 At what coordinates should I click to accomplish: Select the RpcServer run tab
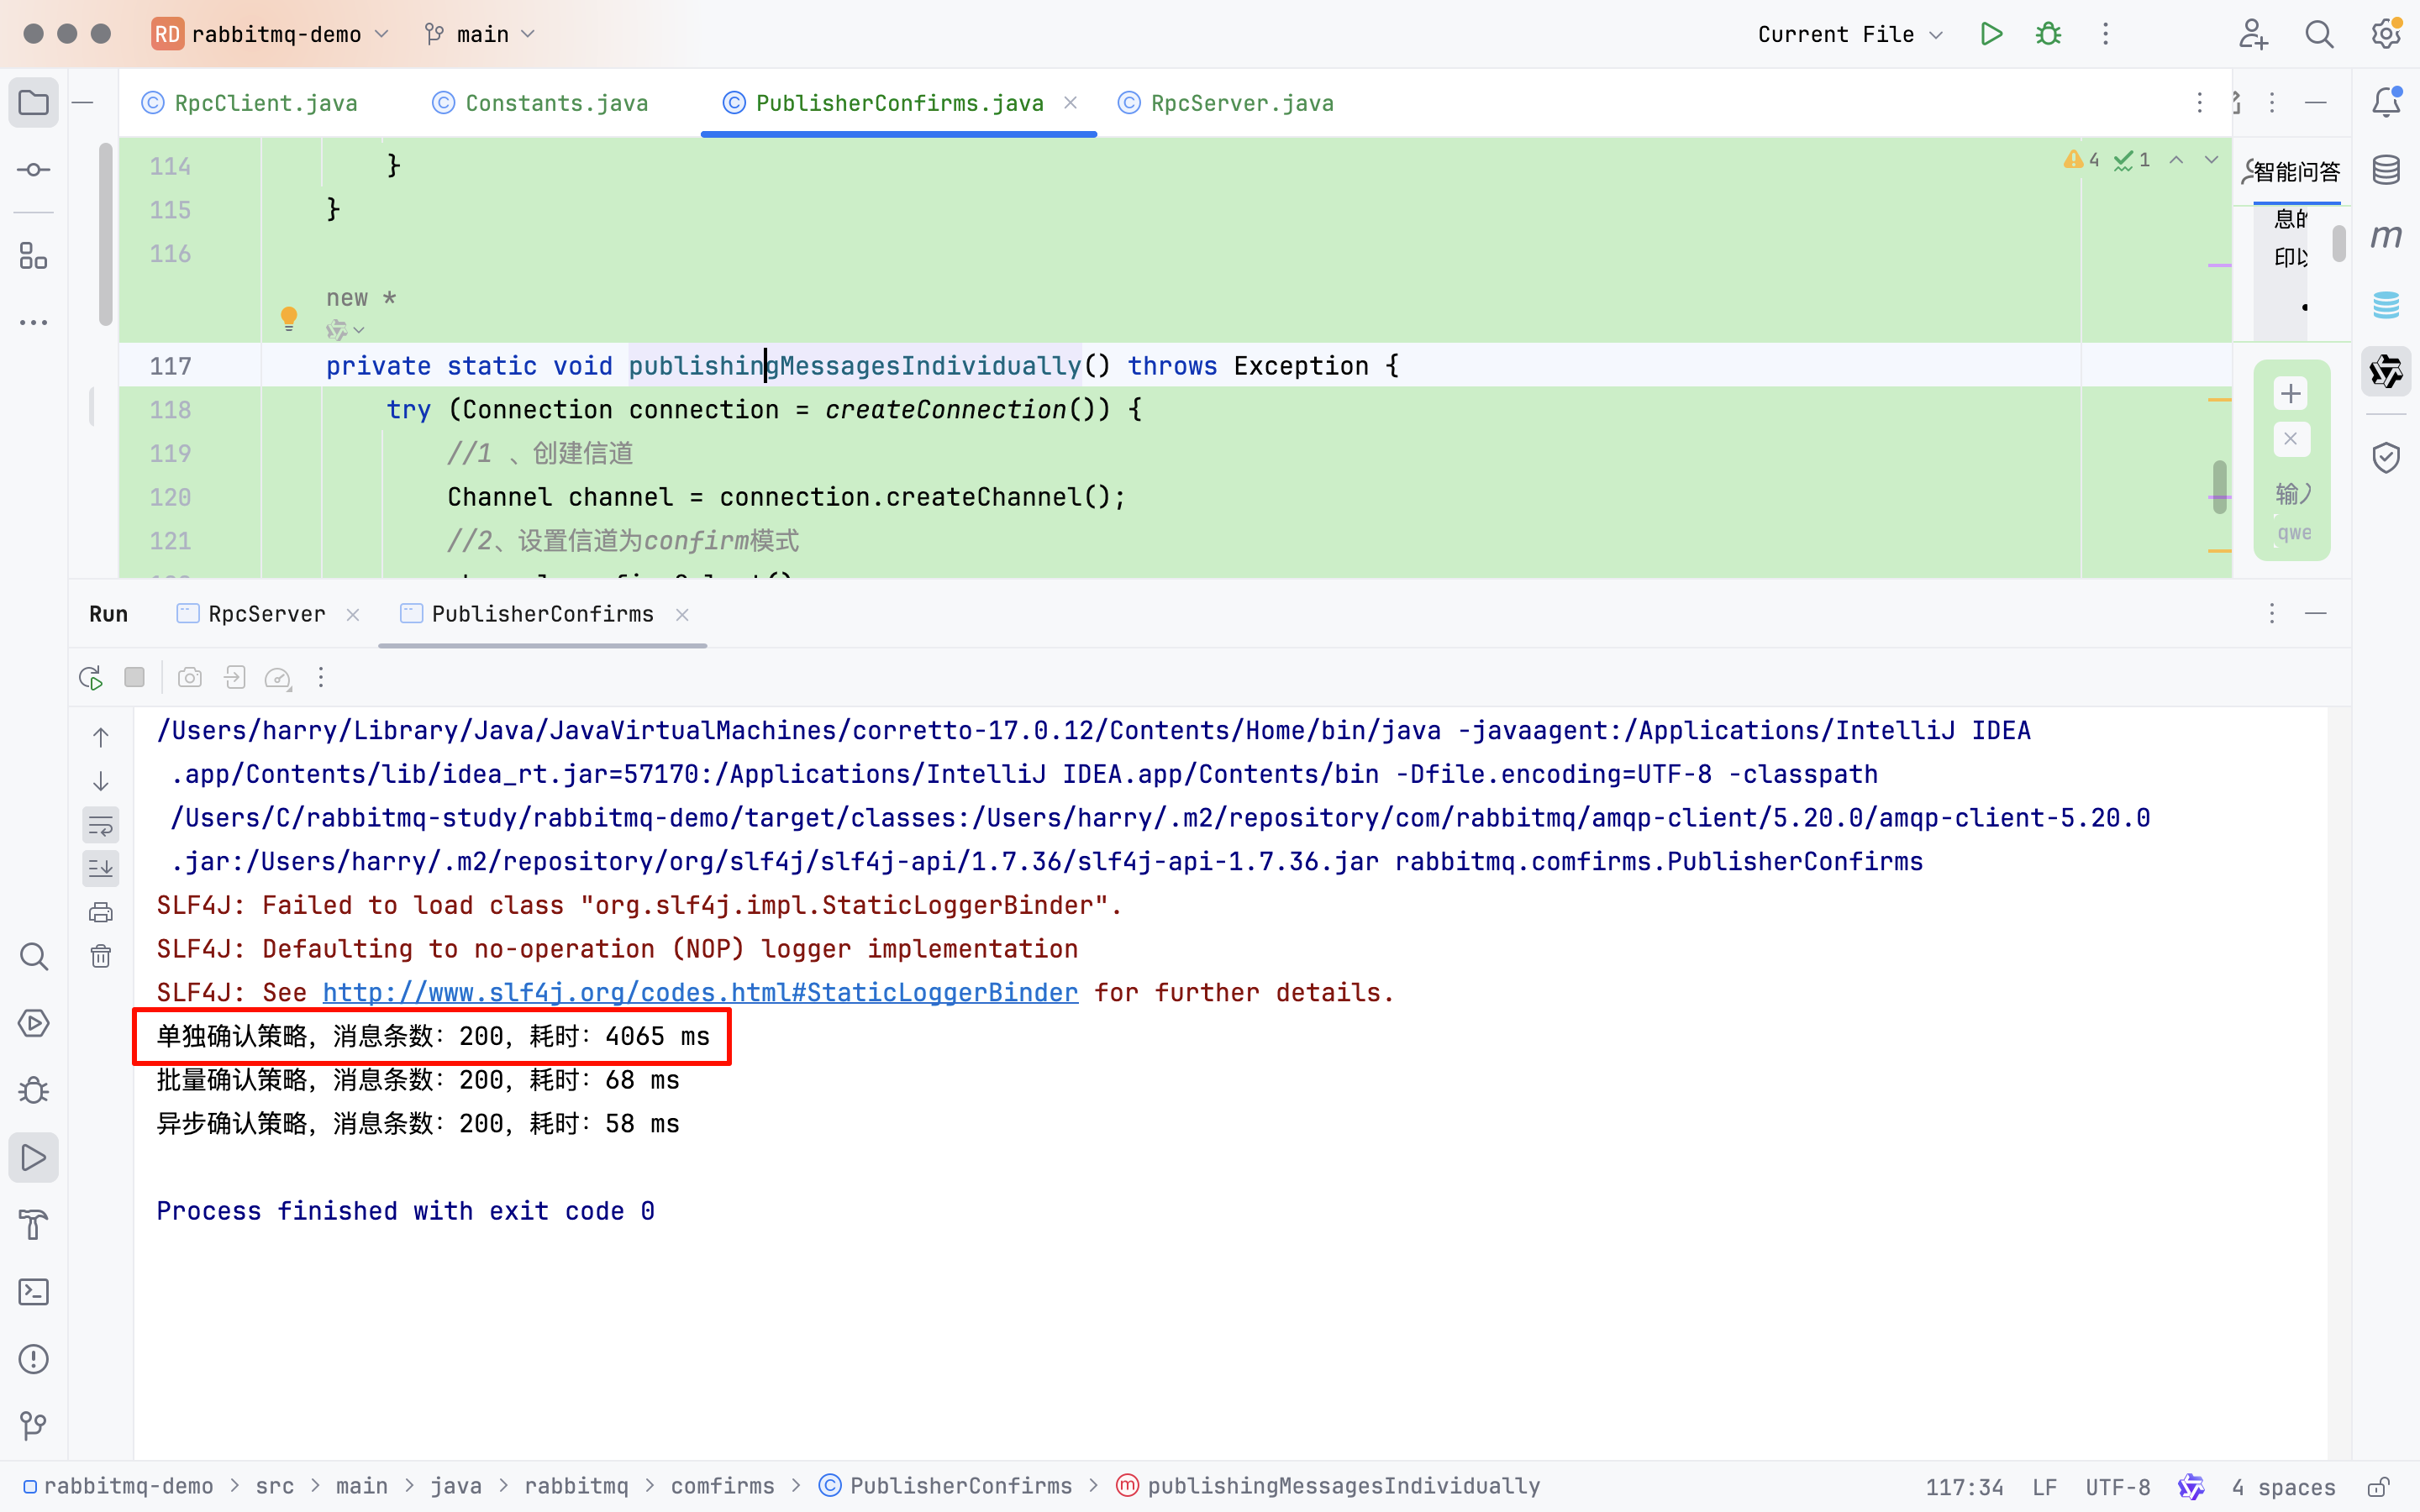pos(266,614)
